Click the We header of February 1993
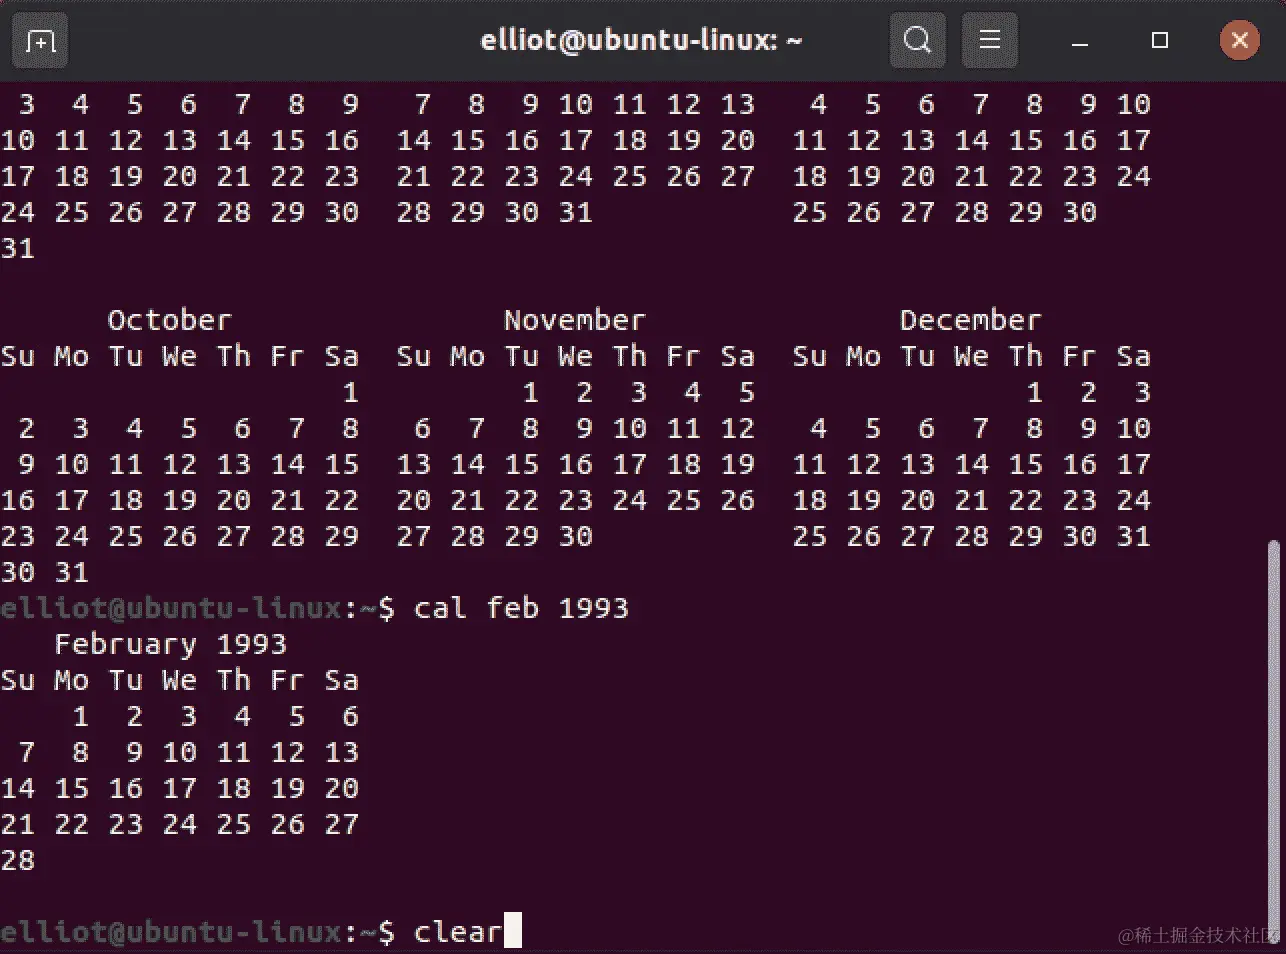 179,680
